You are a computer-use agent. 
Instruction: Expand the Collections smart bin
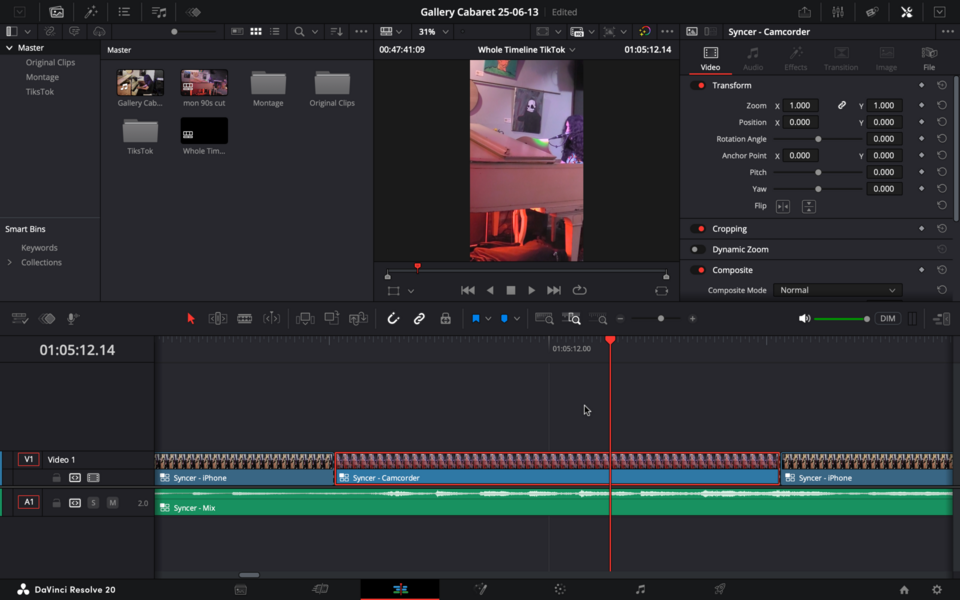pyautogui.click(x=9, y=262)
